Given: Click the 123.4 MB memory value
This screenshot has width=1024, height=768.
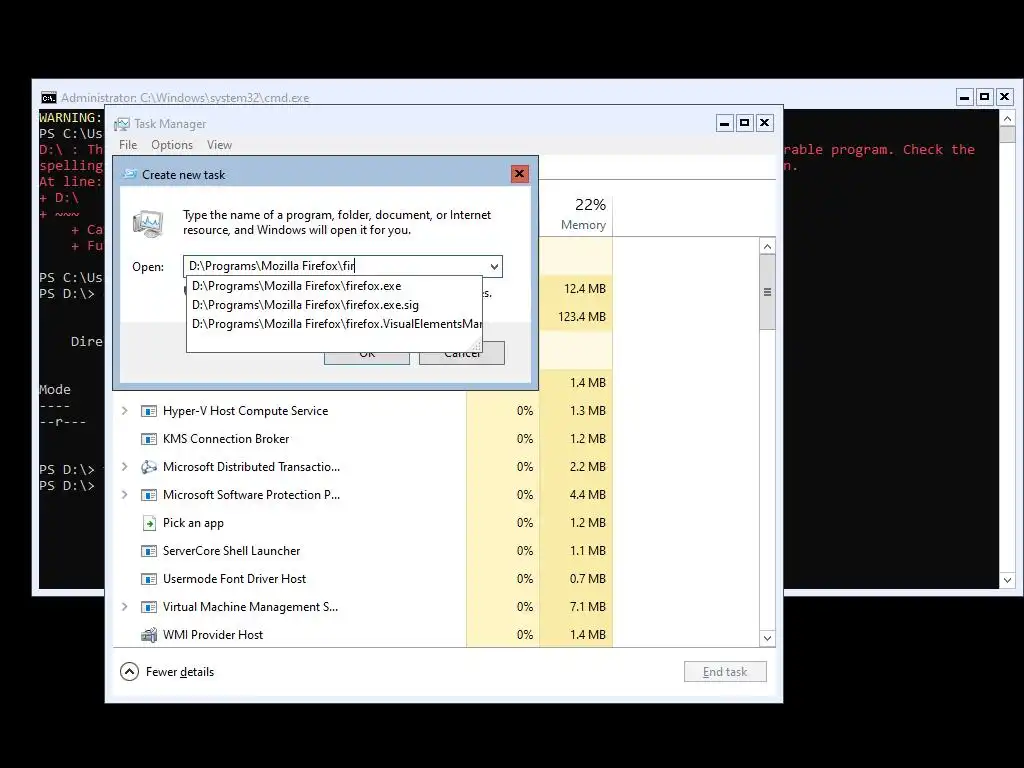Looking at the screenshot, I should (x=582, y=317).
